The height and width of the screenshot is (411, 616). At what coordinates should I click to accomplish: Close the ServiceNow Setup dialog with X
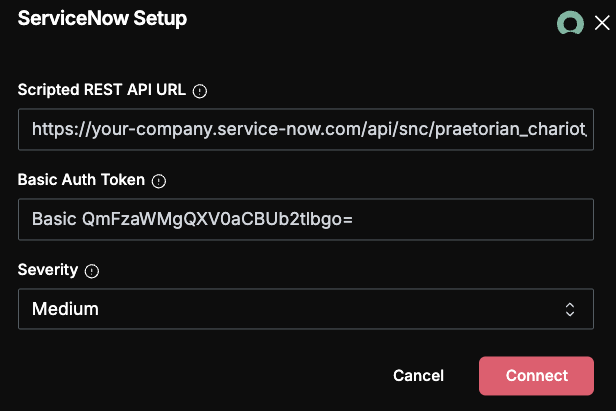click(x=602, y=23)
